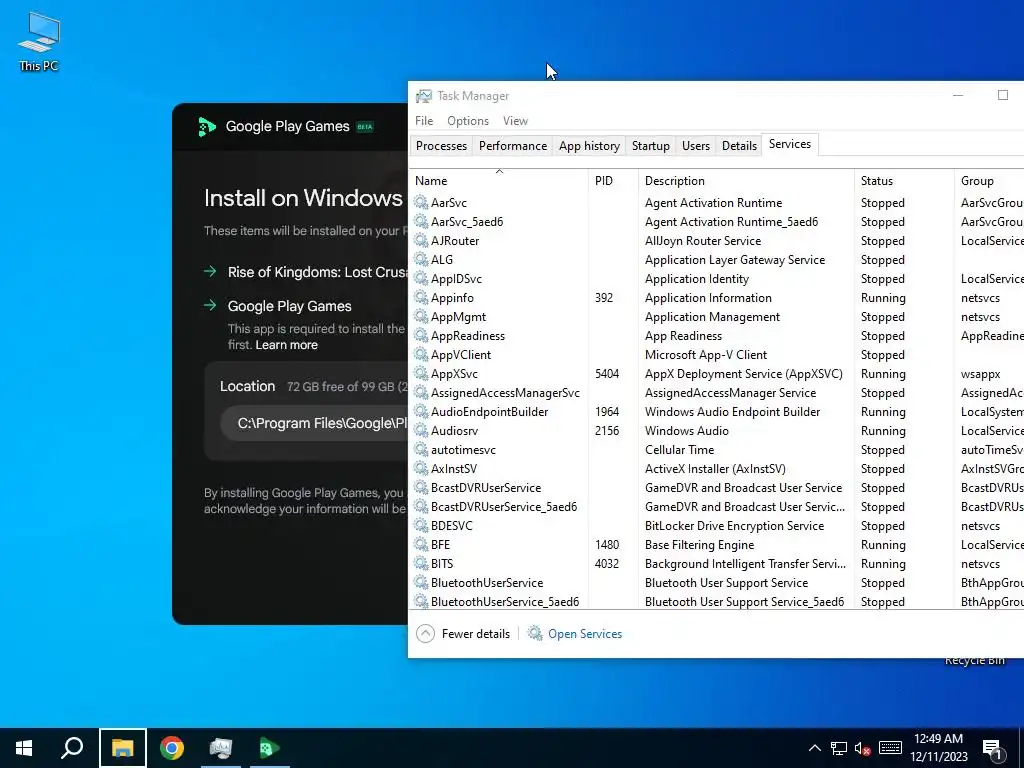Collapse with the Fewer details arrow icon
This screenshot has height=768, width=1024.
click(425, 633)
